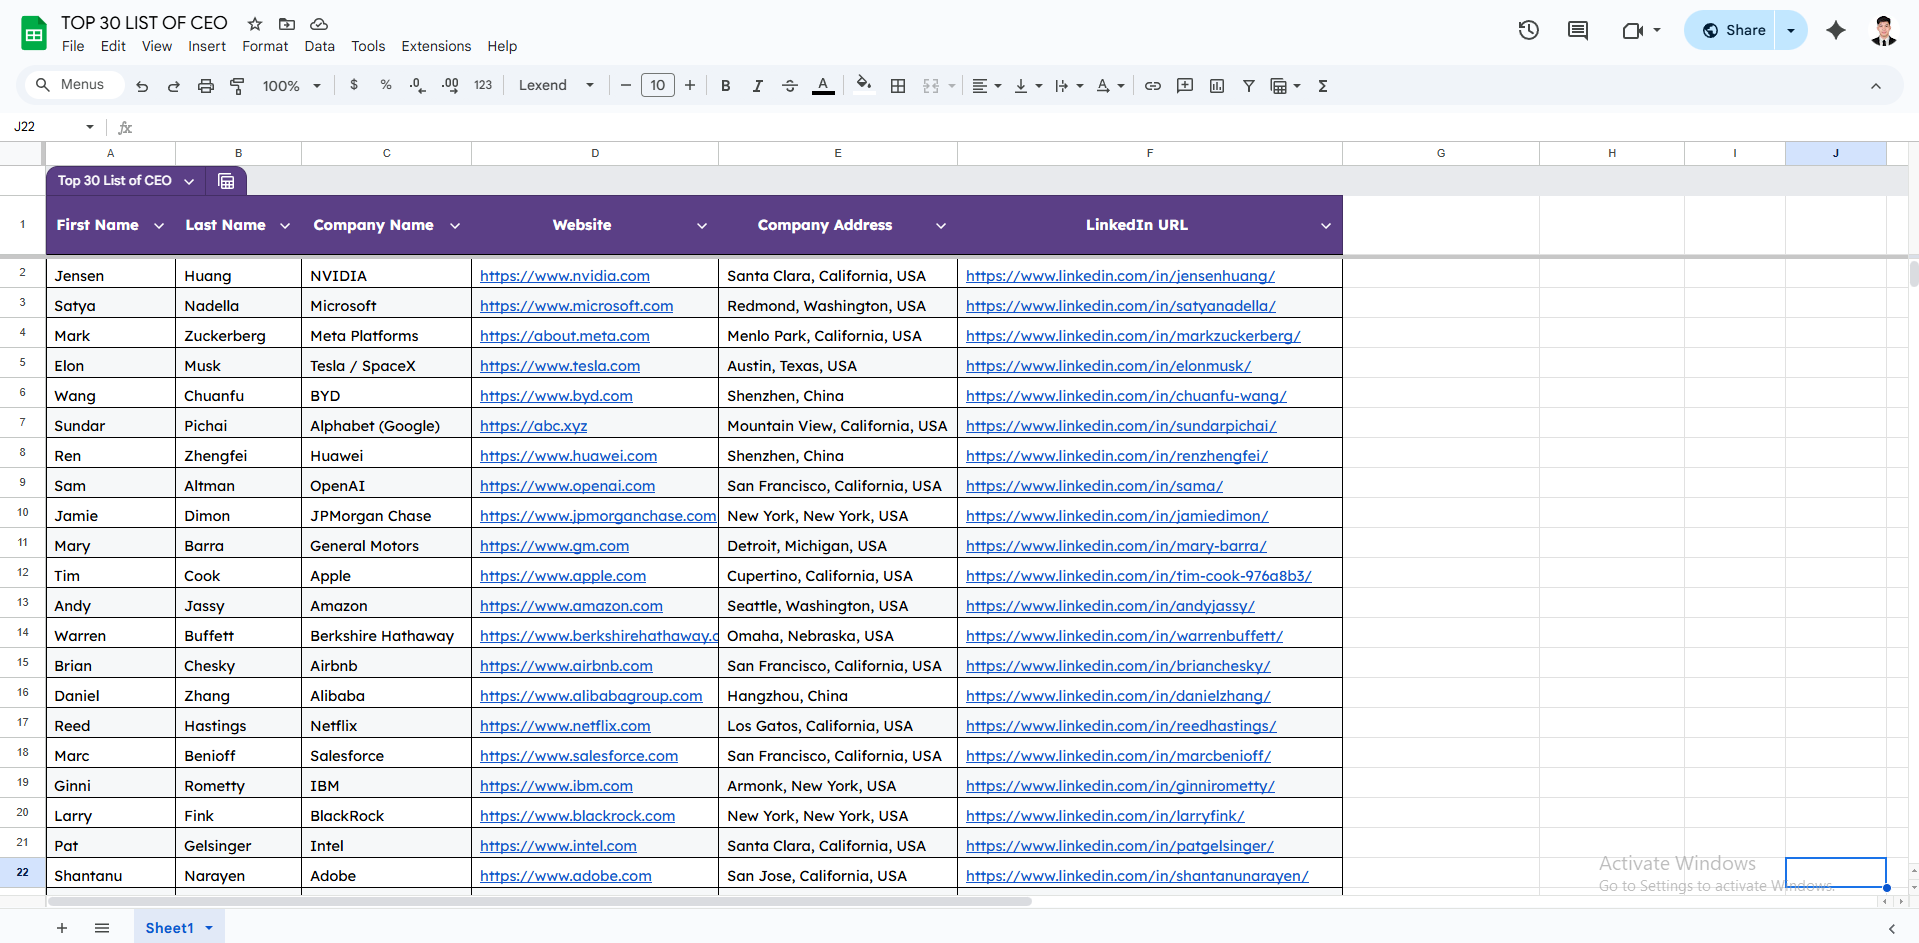Open the Lexend font dropdown
The image size is (1919, 943).
tap(556, 86)
